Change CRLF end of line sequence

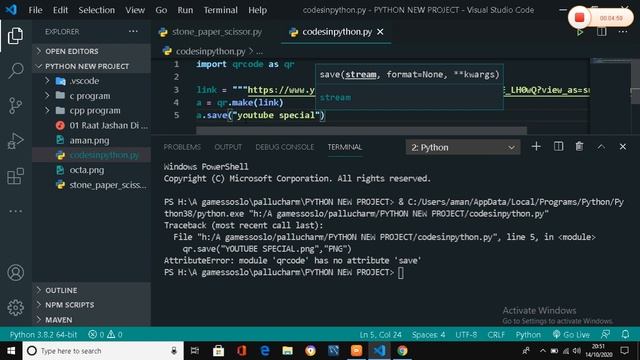click(496, 335)
